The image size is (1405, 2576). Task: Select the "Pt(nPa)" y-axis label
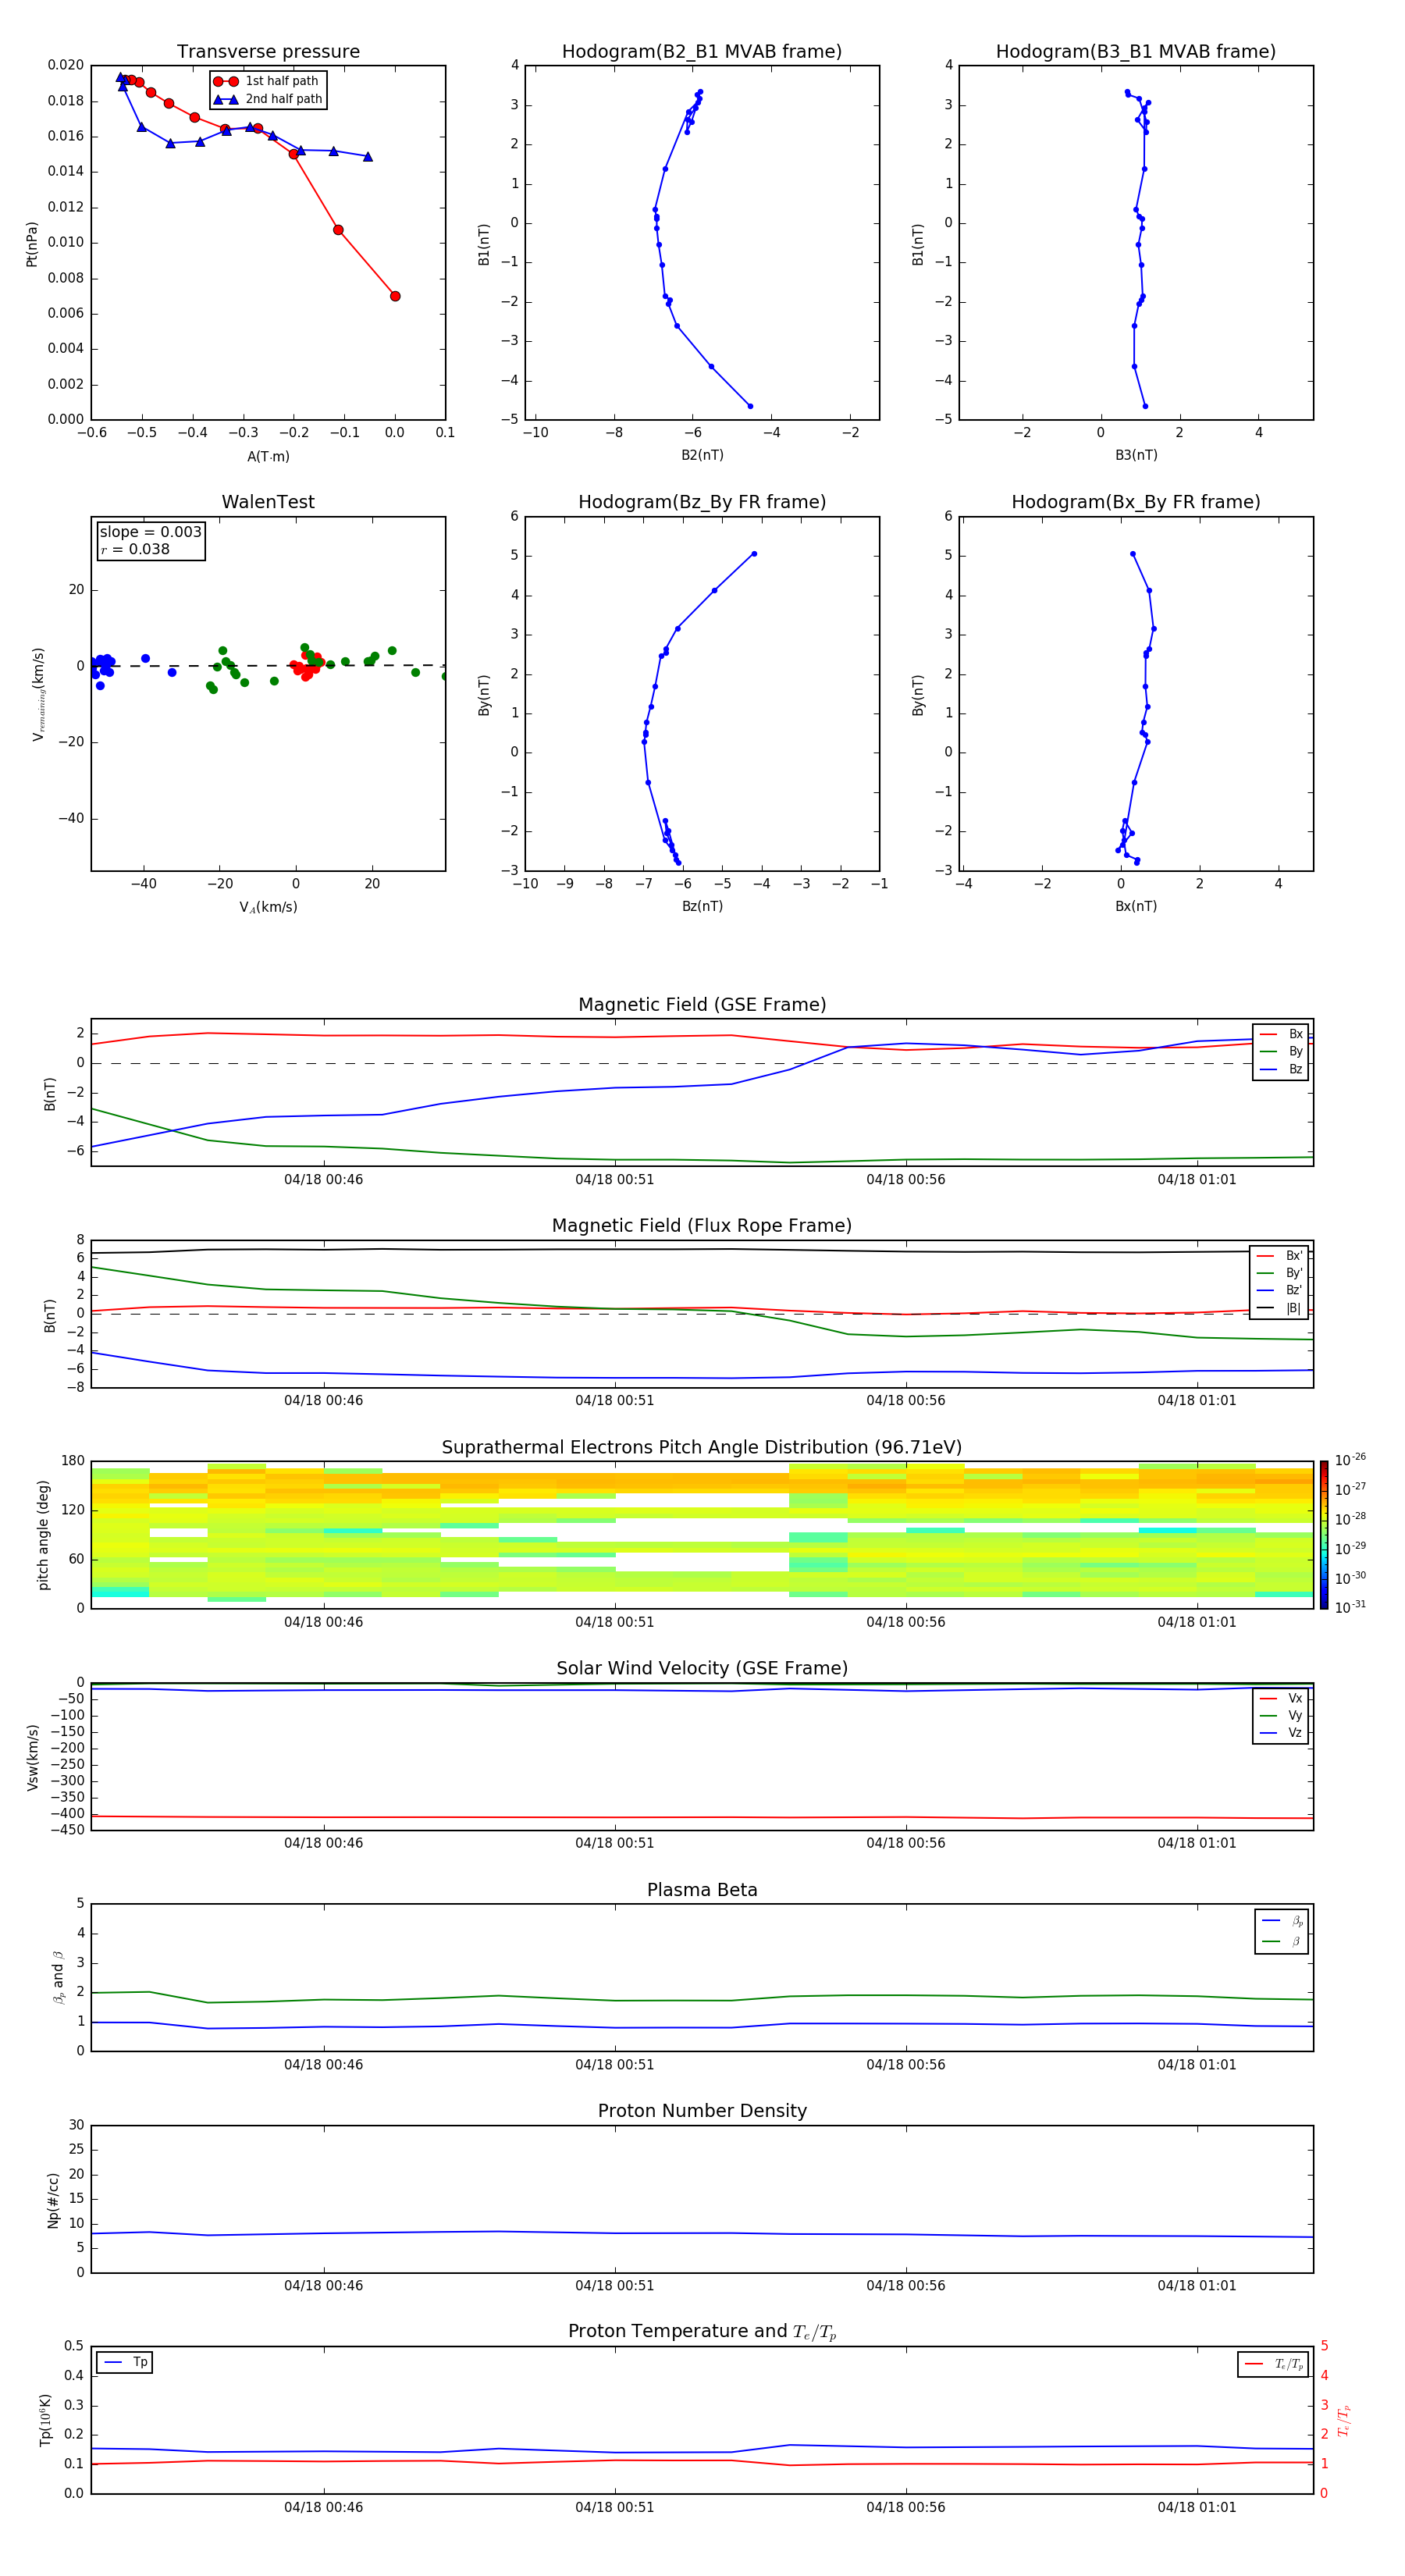click(31, 244)
